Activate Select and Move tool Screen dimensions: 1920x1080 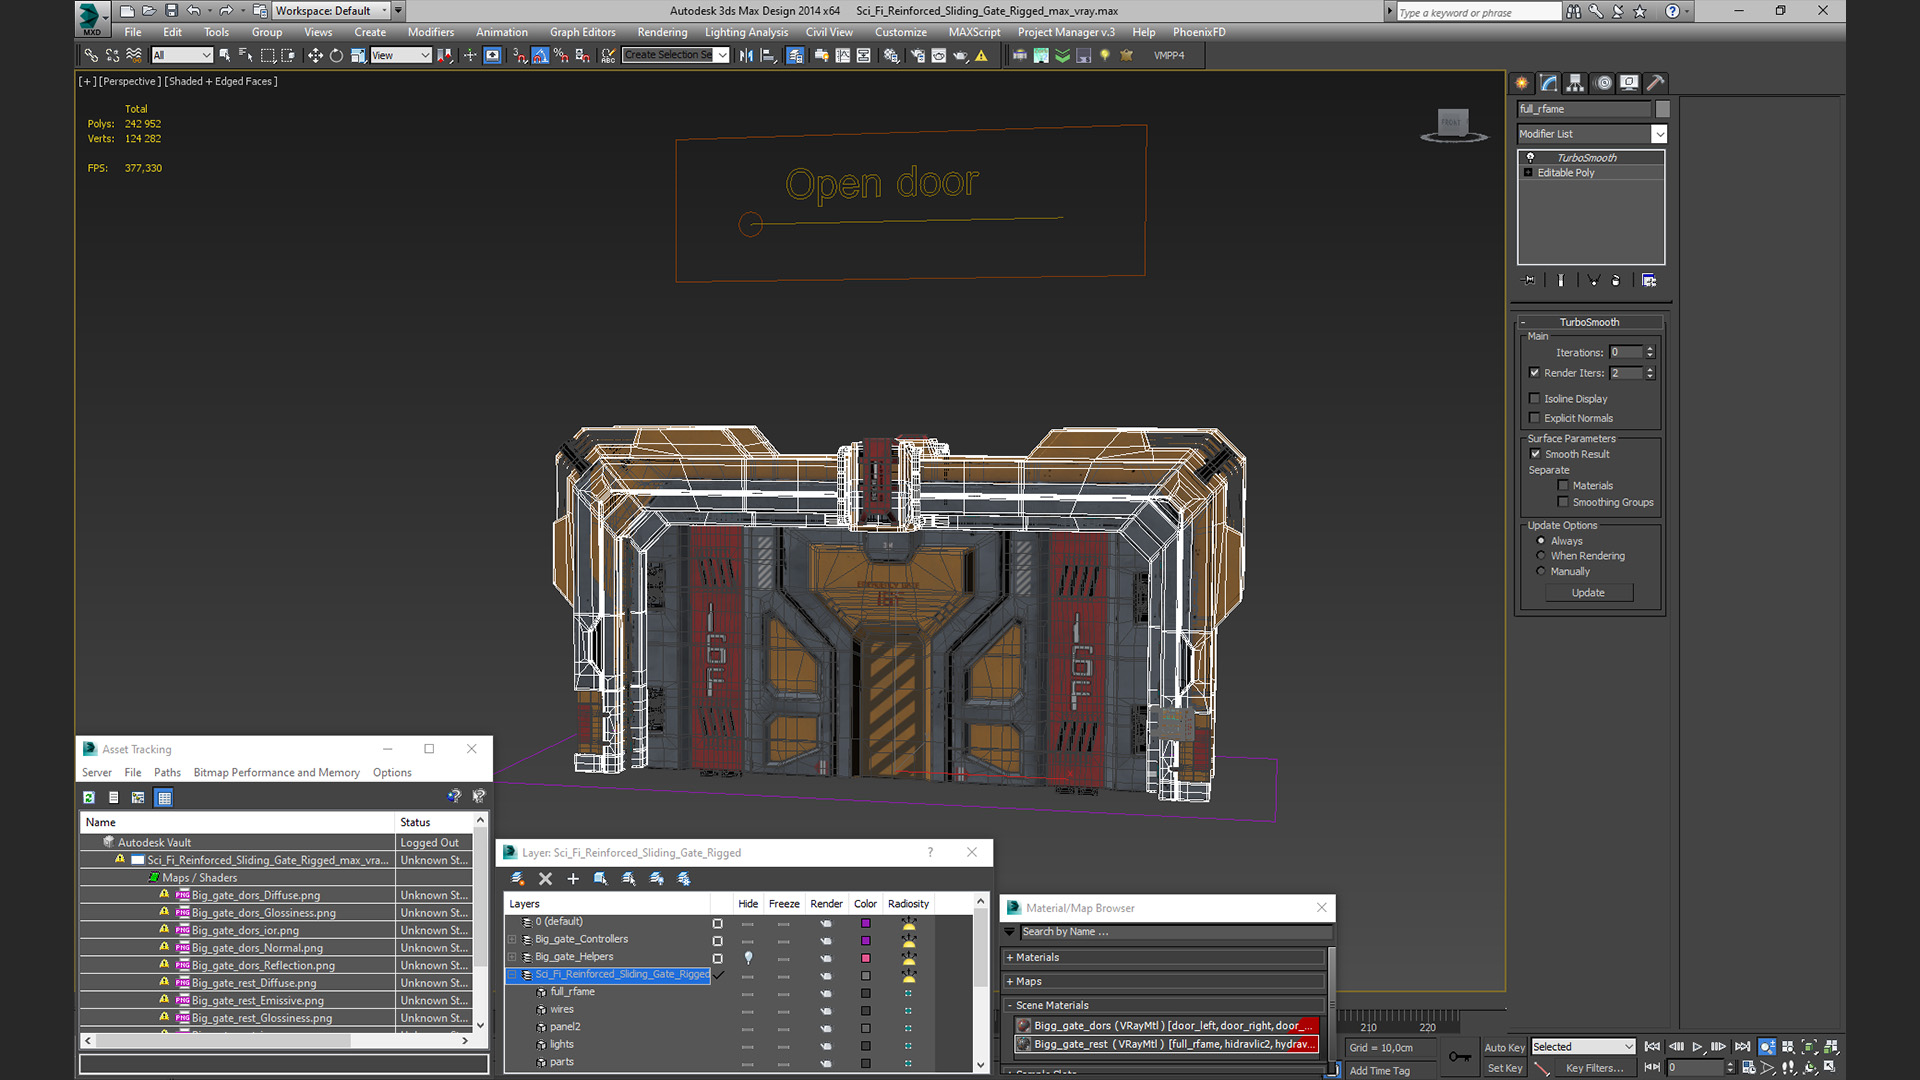click(315, 56)
